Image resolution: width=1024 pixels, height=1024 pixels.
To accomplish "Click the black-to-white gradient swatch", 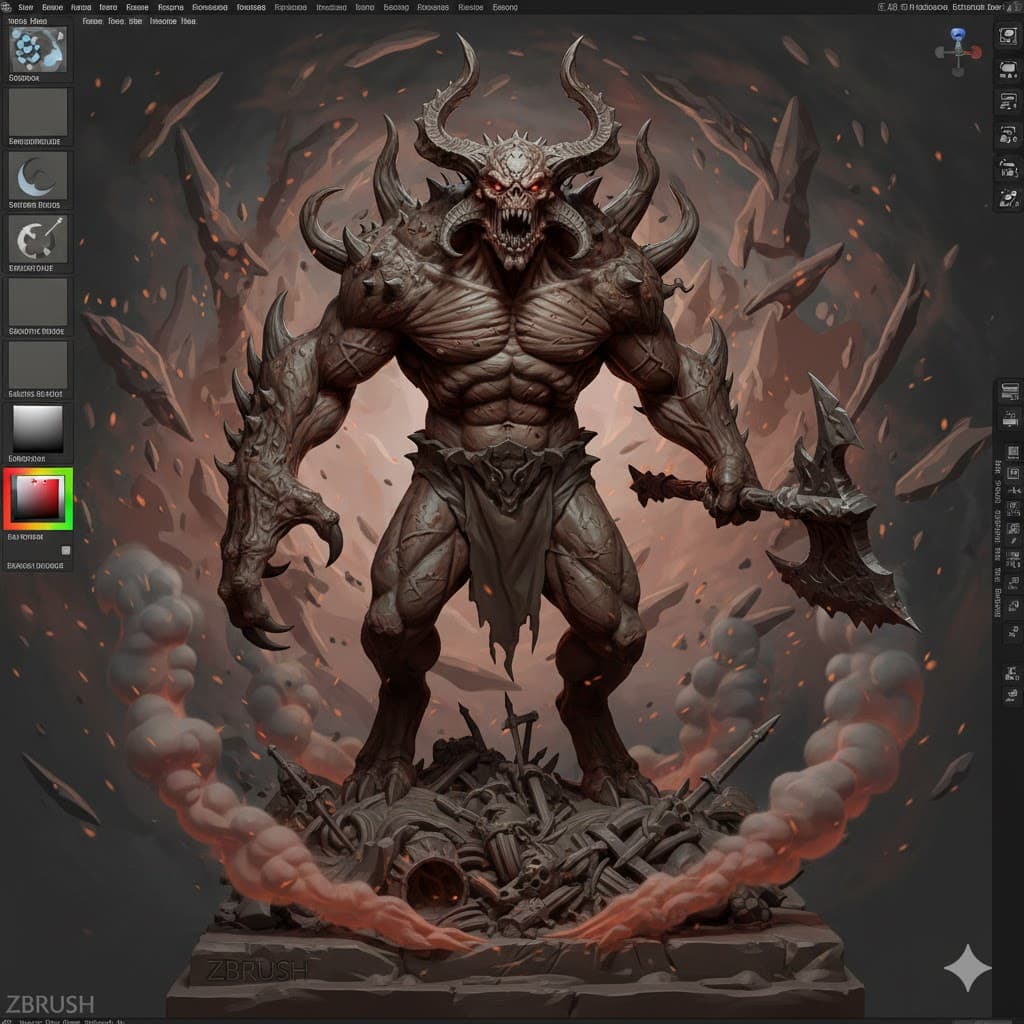I will click(38, 429).
